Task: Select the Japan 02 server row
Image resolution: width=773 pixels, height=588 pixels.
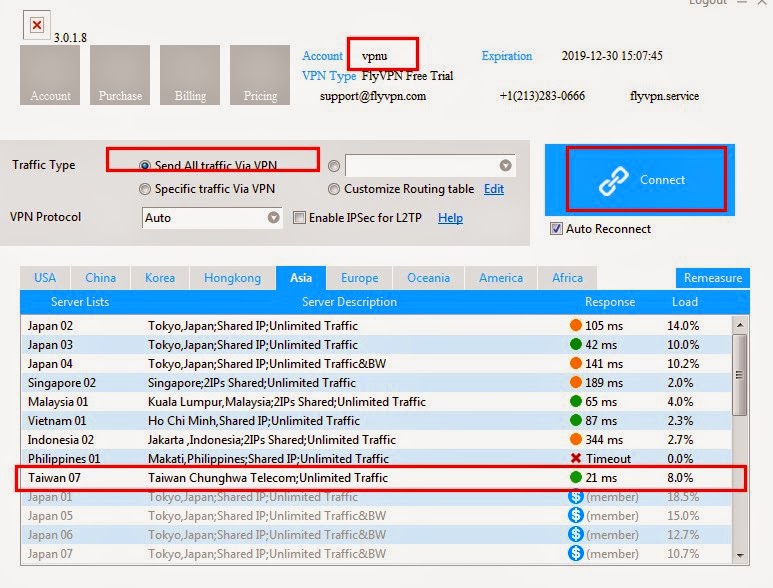Action: [x=376, y=326]
